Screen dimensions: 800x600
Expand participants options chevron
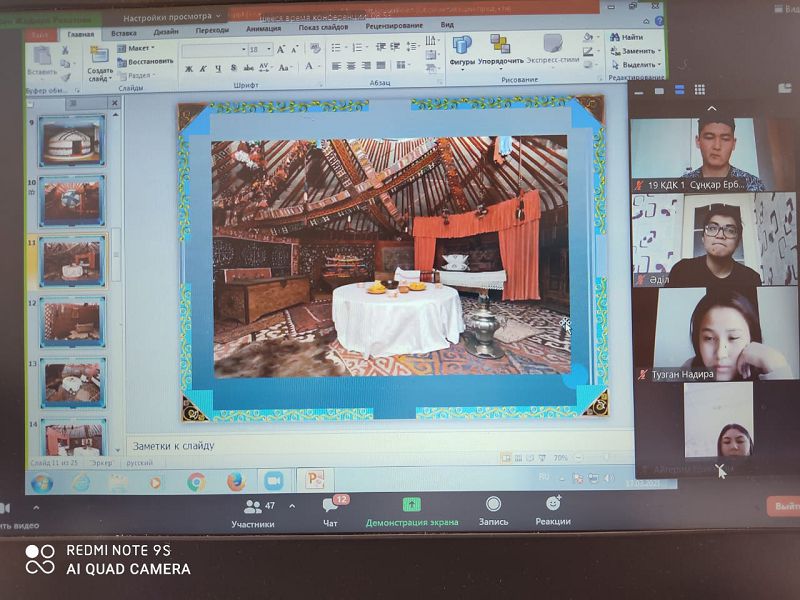click(292, 506)
